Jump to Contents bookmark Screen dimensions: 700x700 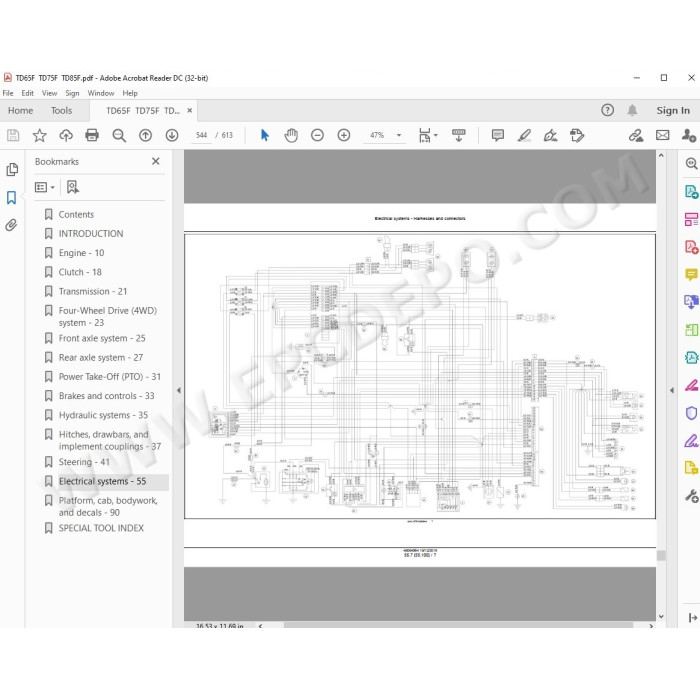[76, 214]
